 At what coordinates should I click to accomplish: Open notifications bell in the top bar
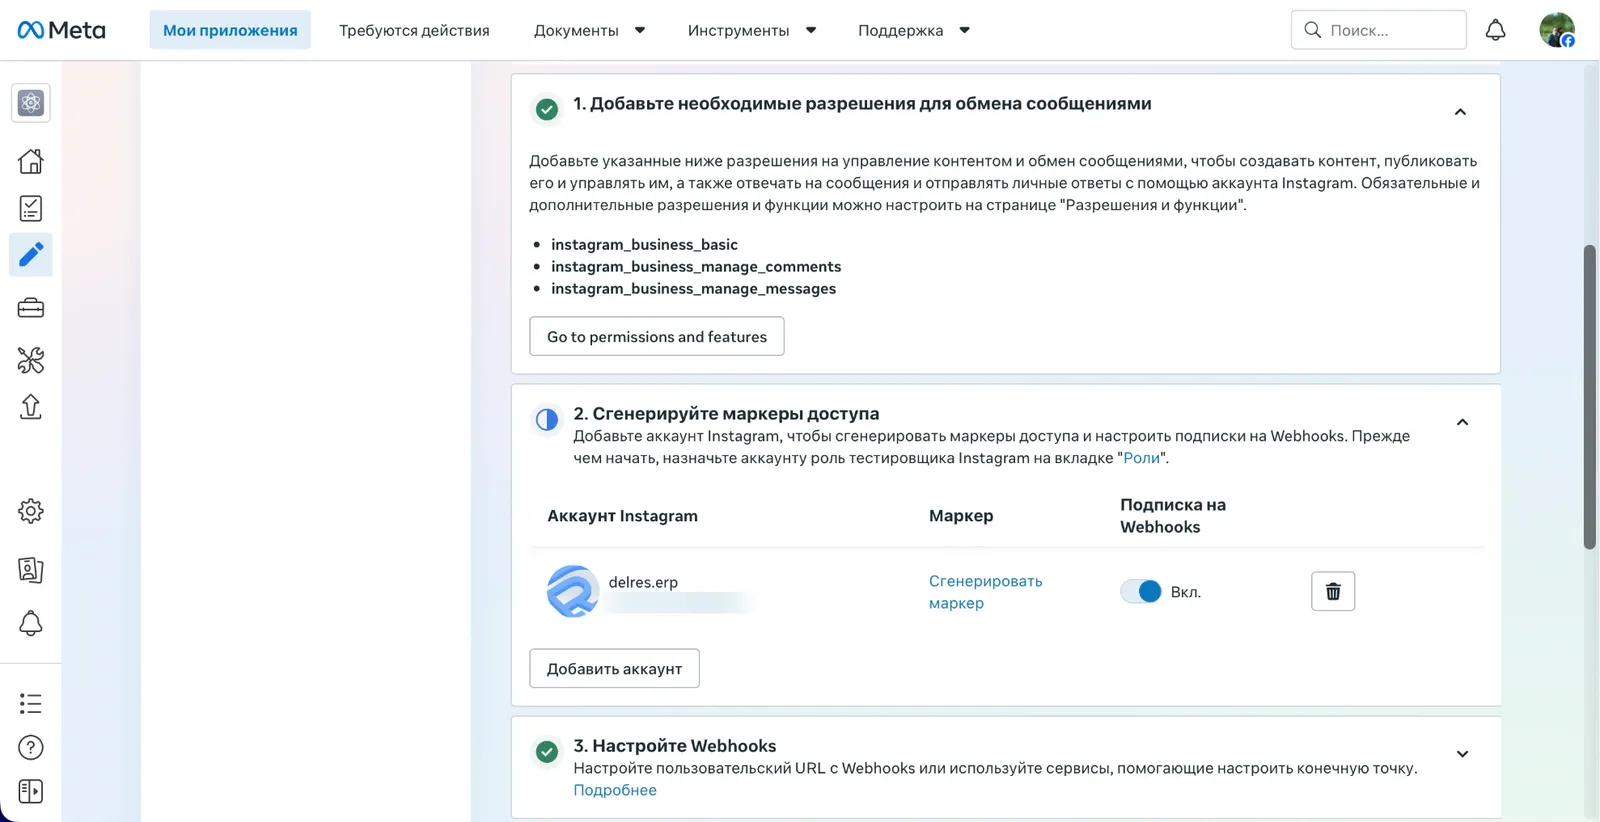(x=1495, y=30)
